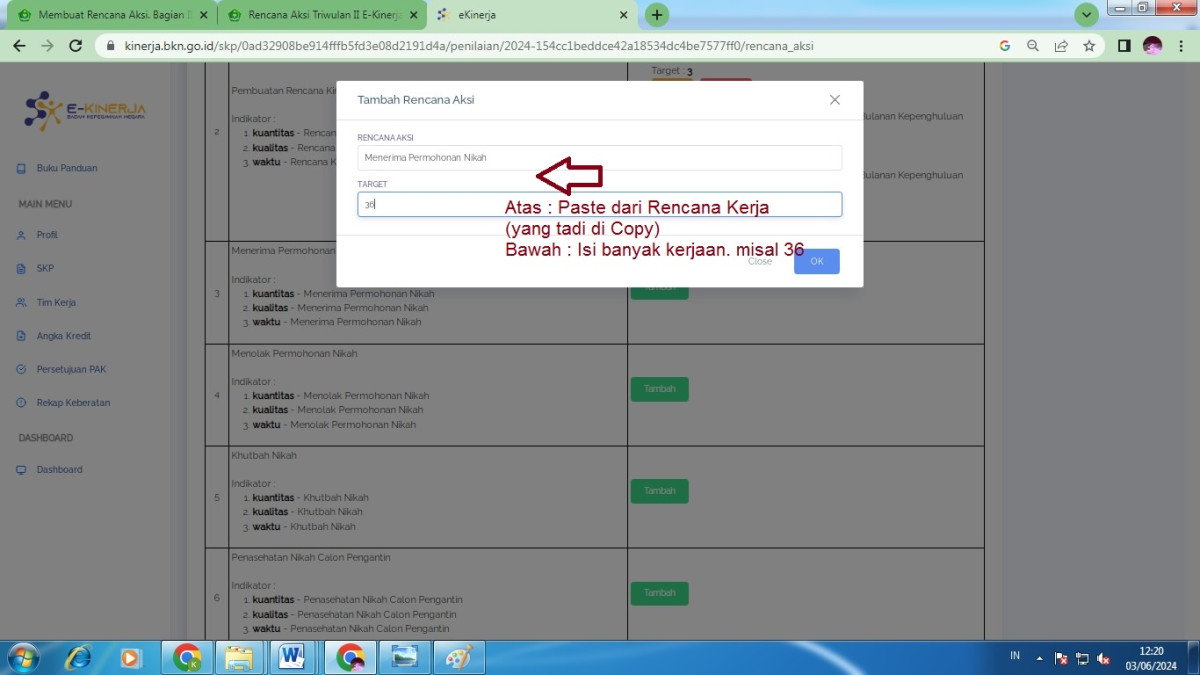
Task: Open File Explorer from taskbar
Action: (x=239, y=657)
